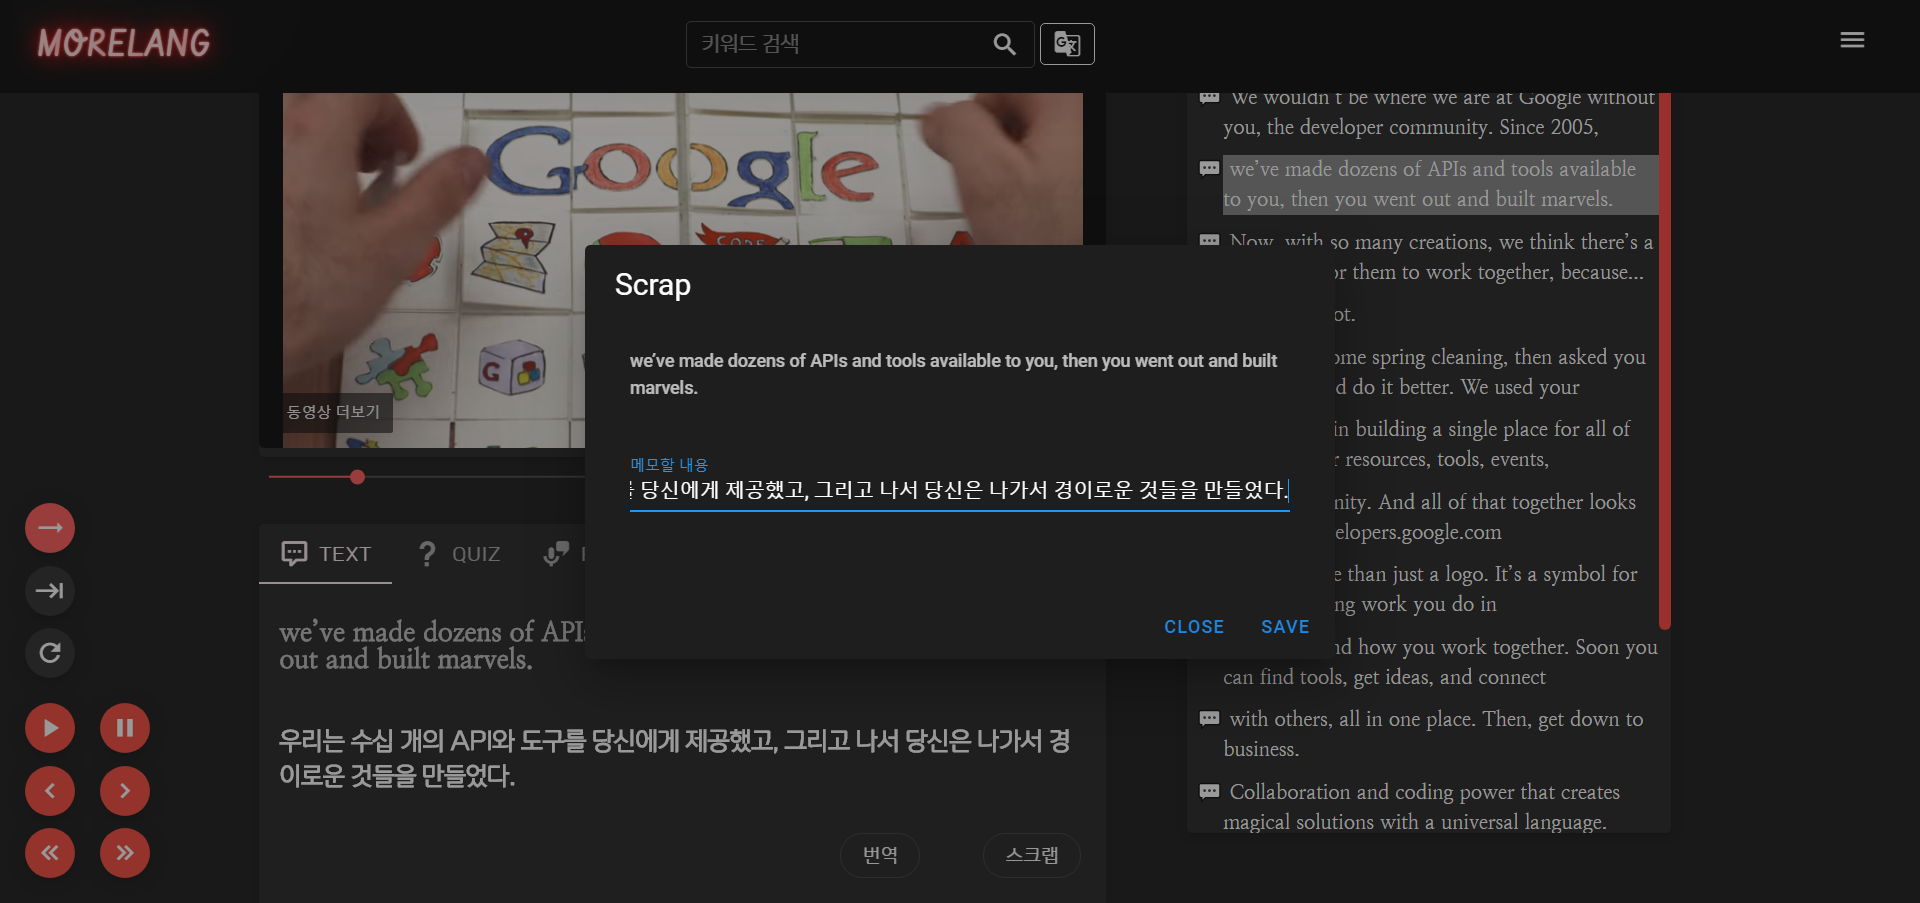Viewport: 1920px width, 903px height.
Task: Select transcript line "with others, all in one place"
Action: tap(1433, 734)
